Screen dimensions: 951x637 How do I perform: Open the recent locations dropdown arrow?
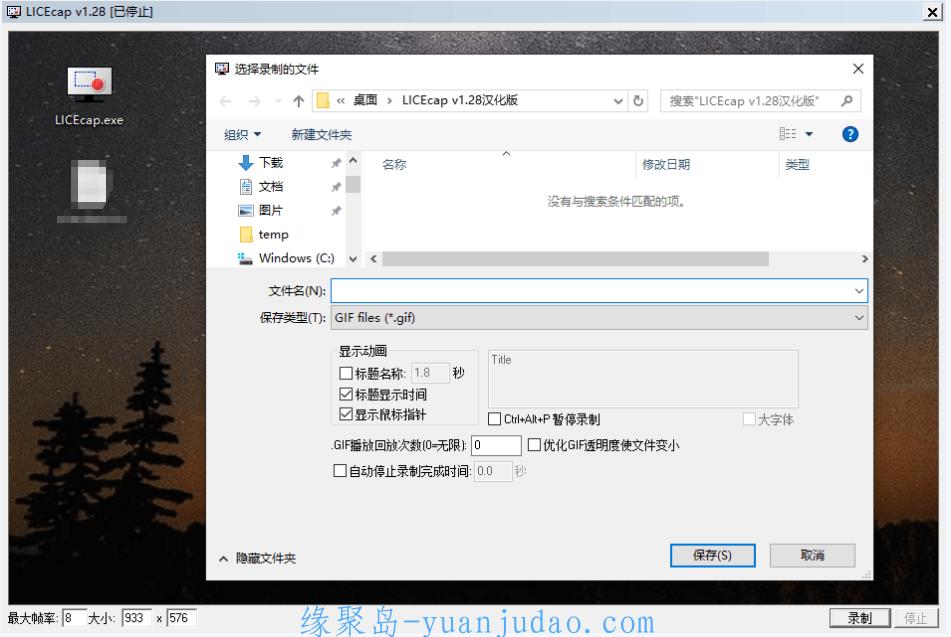[278, 101]
